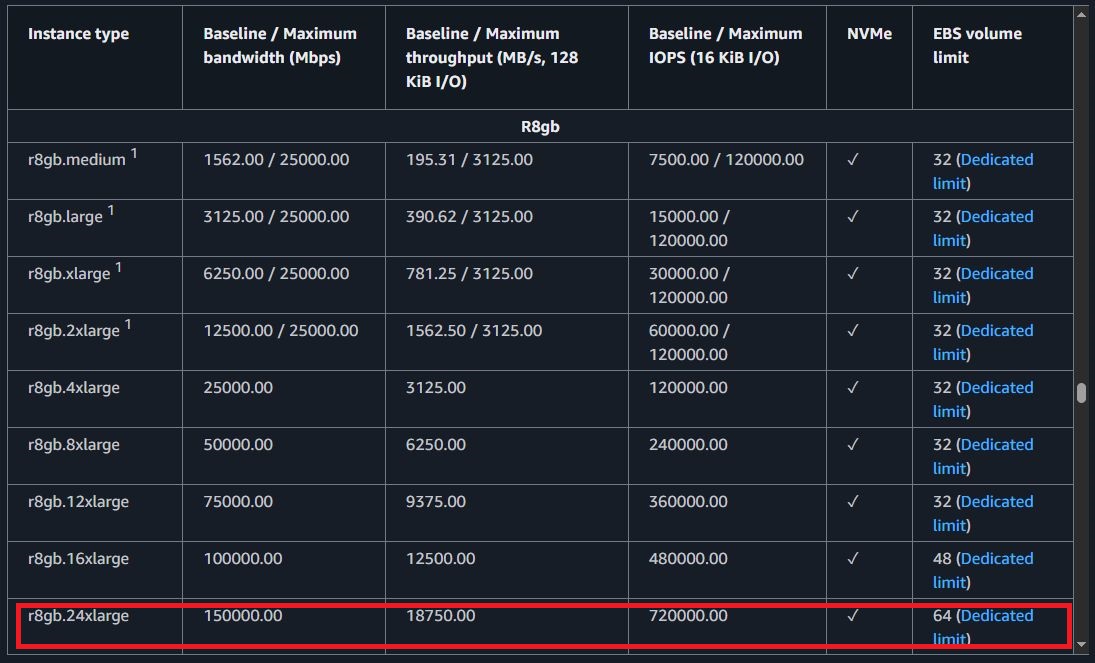Click the NVMe checkmark for r8gb.8xlarge
Screen dimensions: 1095x663
pos(853,445)
